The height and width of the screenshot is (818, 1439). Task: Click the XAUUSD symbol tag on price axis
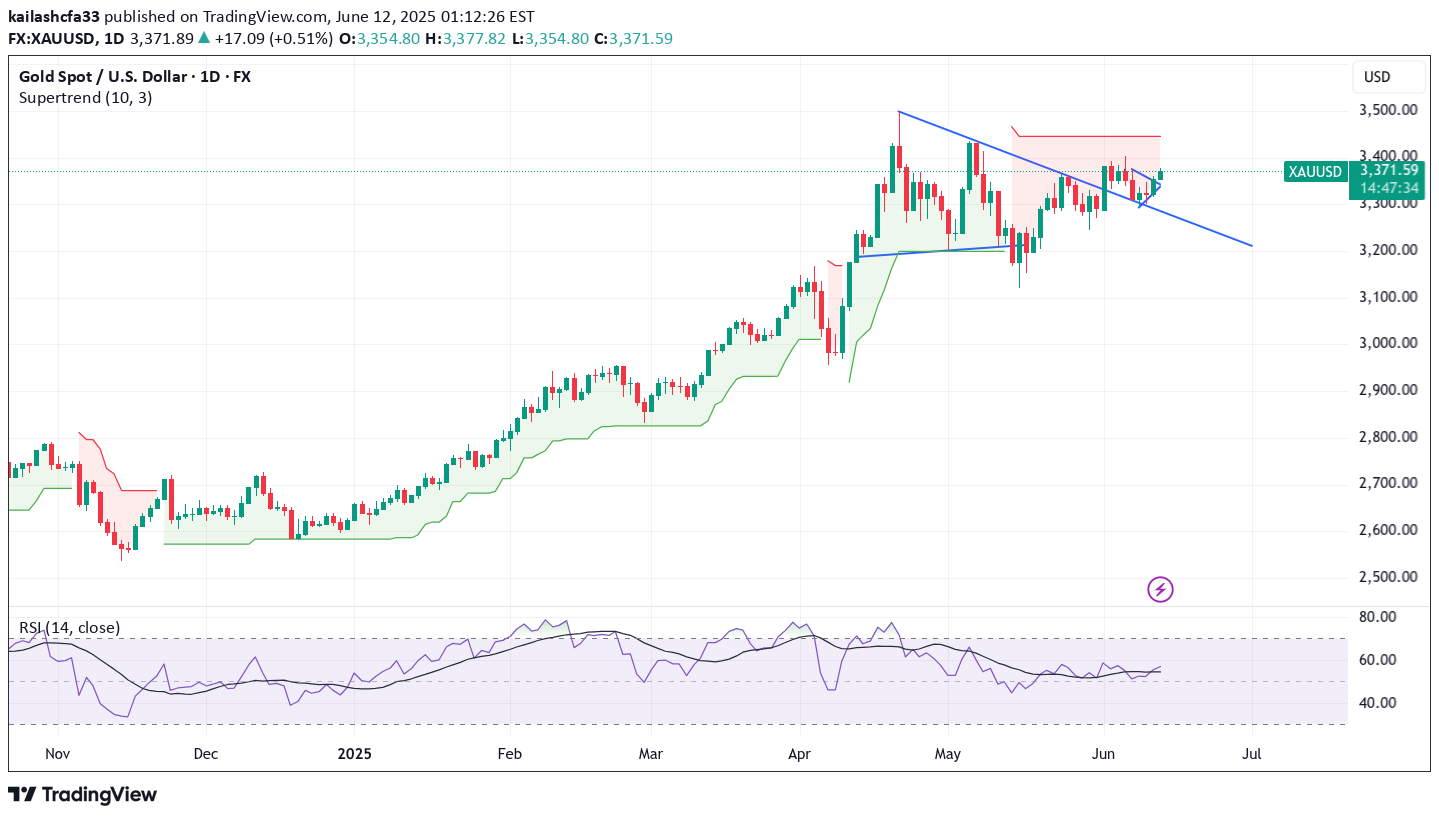(1314, 172)
